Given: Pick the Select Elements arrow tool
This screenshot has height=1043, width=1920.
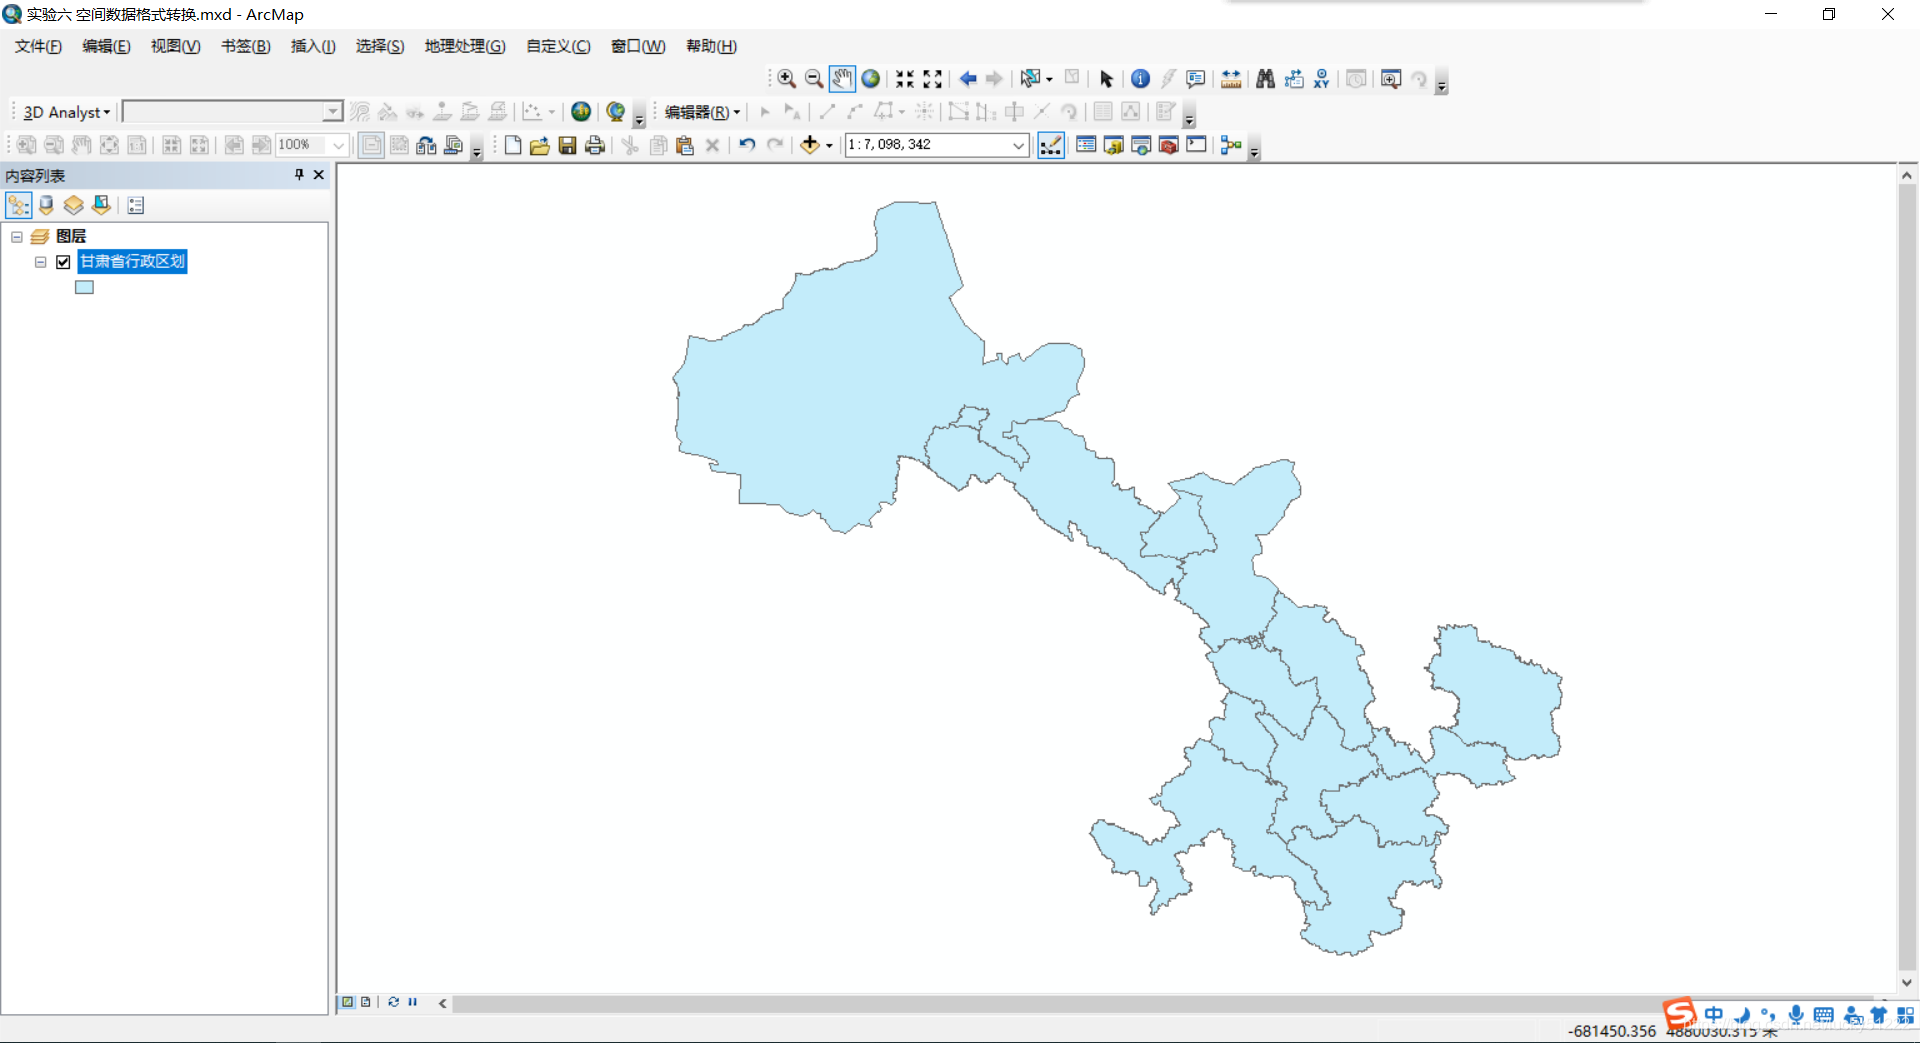Looking at the screenshot, I should 1106,79.
